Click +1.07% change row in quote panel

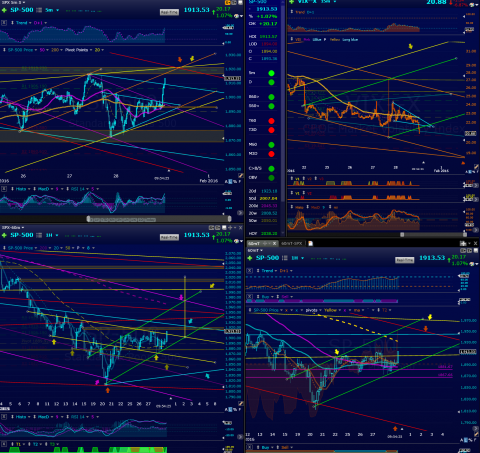point(263,16)
